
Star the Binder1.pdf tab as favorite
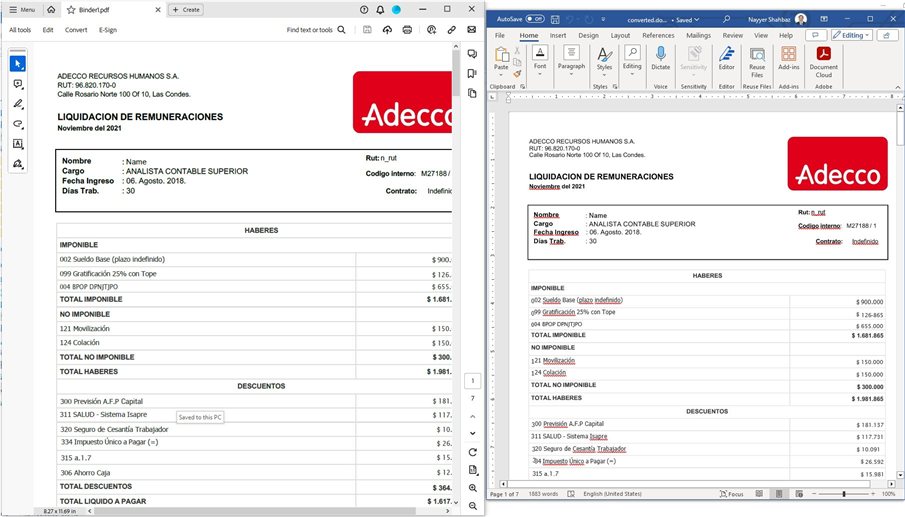click(70, 9)
